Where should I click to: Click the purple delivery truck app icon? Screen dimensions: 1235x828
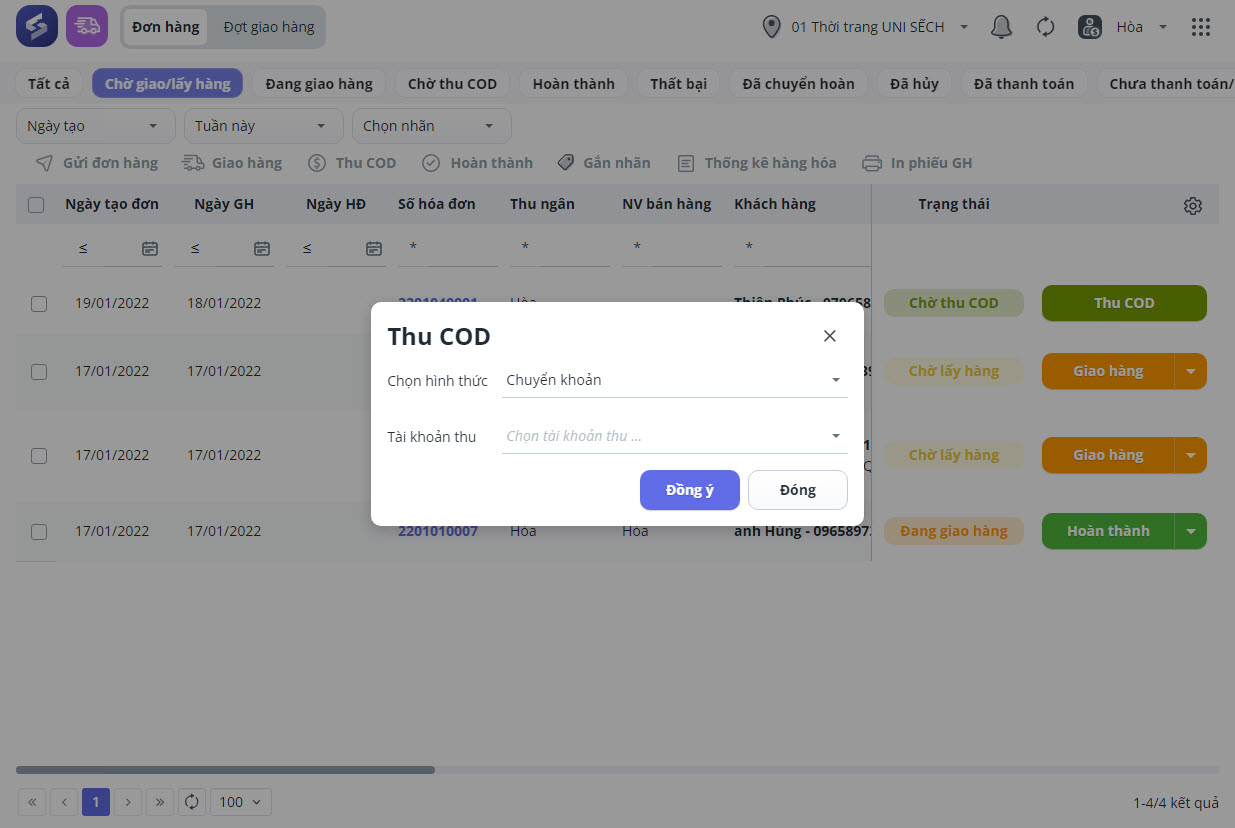(87, 27)
